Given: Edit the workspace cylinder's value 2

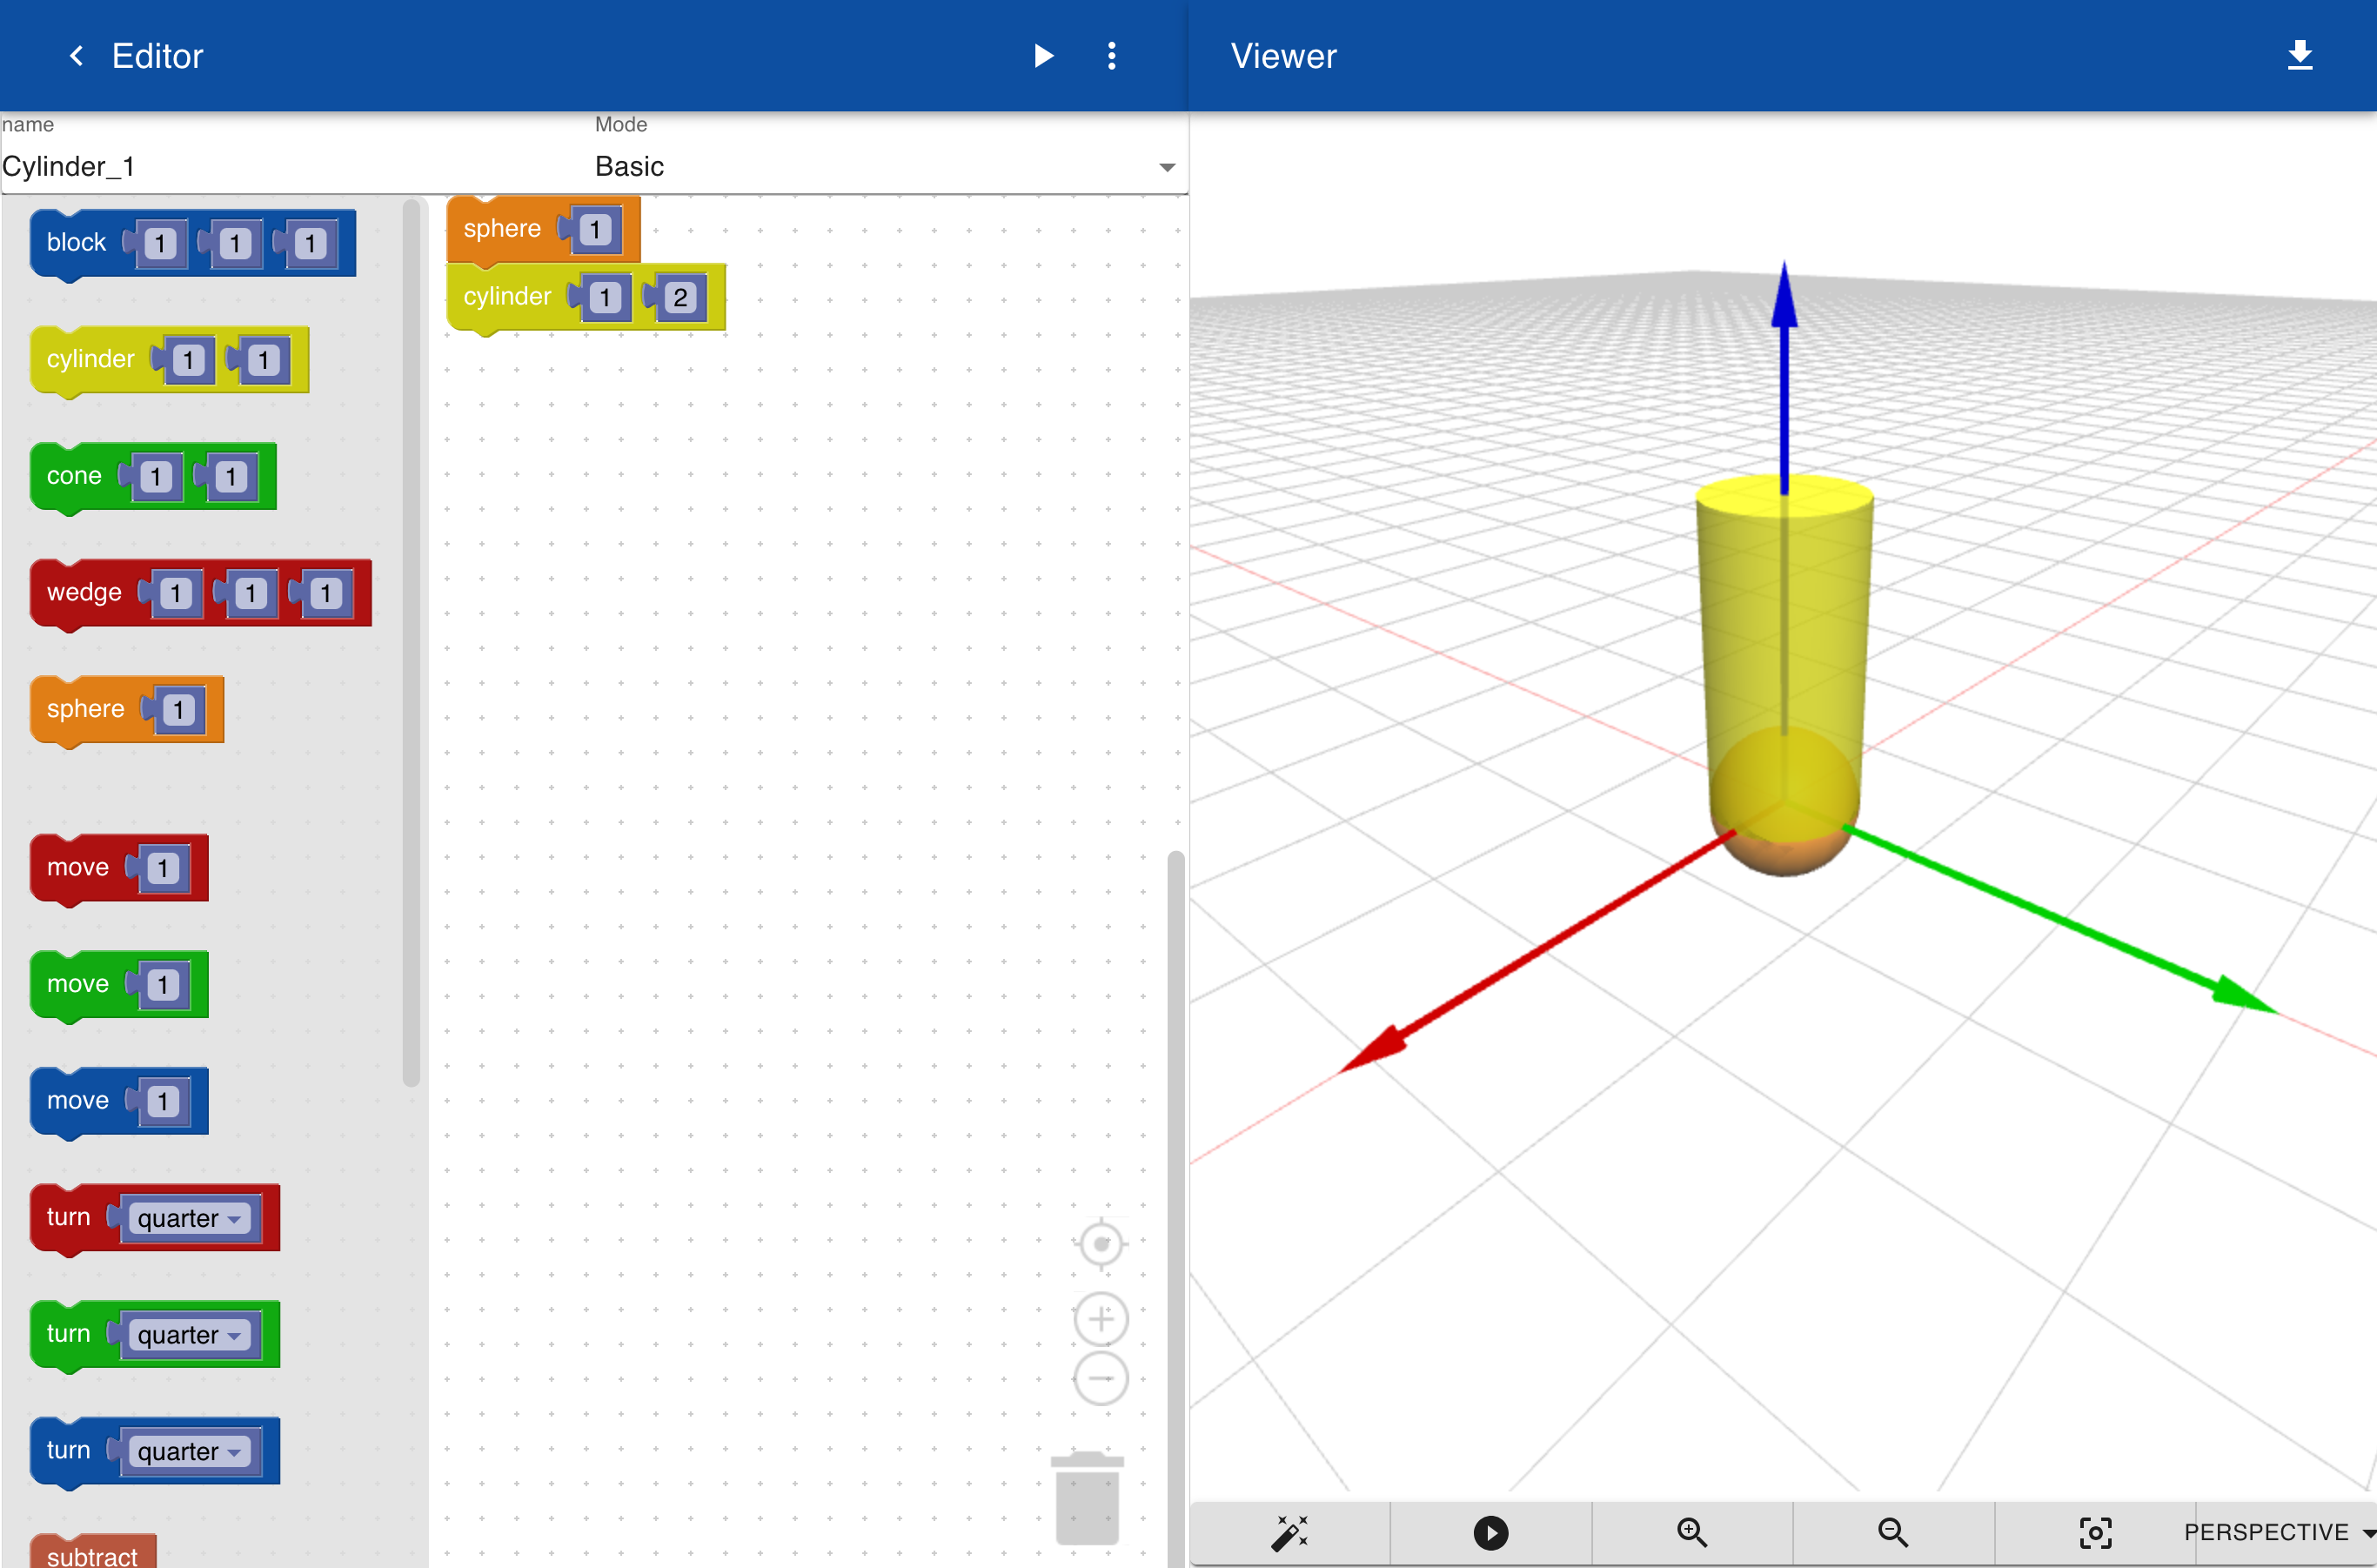Looking at the screenshot, I should pos(680,298).
